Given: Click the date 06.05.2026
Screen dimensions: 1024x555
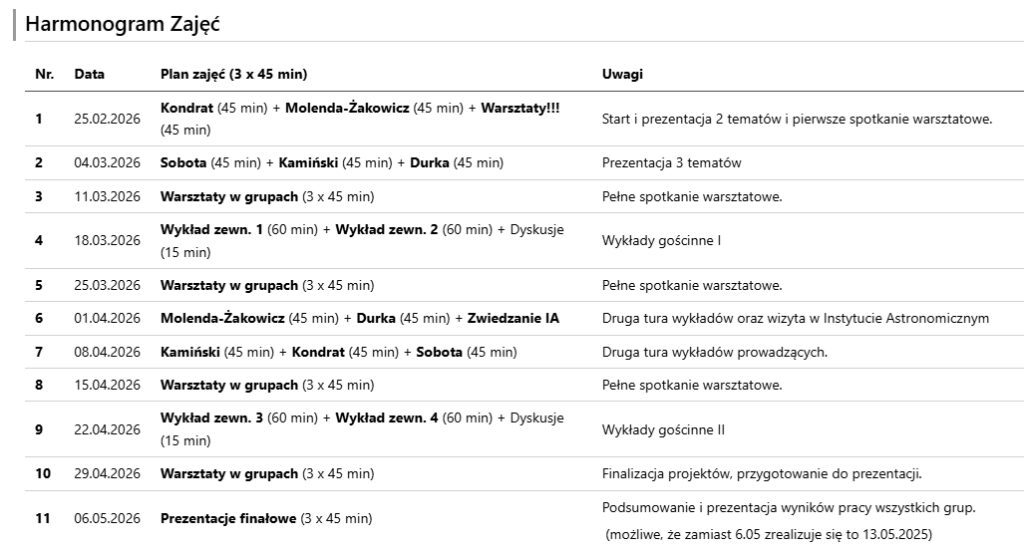Looking at the screenshot, I should pos(107,518).
